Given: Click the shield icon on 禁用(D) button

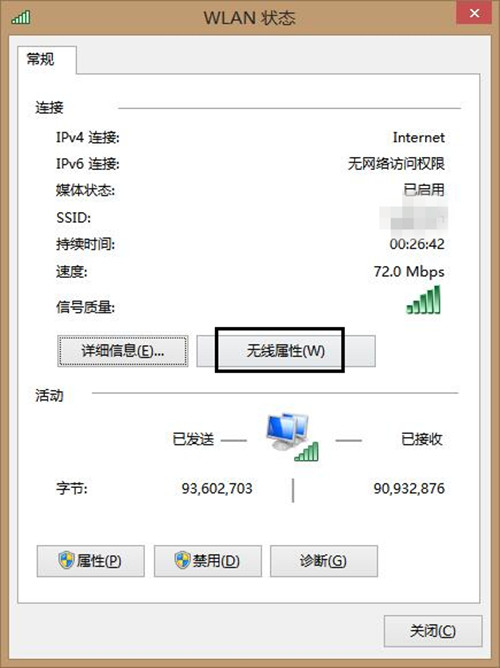Looking at the screenshot, I should coord(183,560).
